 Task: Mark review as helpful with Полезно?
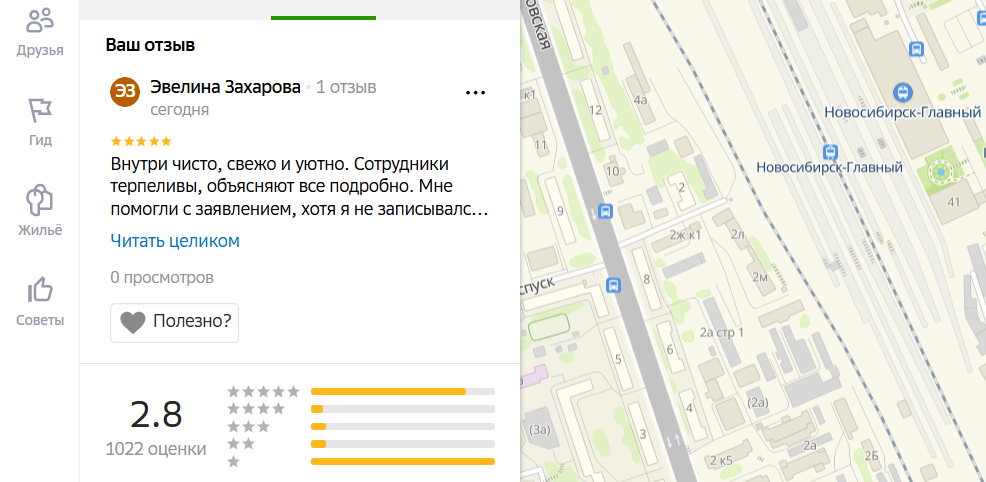[x=174, y=322]
